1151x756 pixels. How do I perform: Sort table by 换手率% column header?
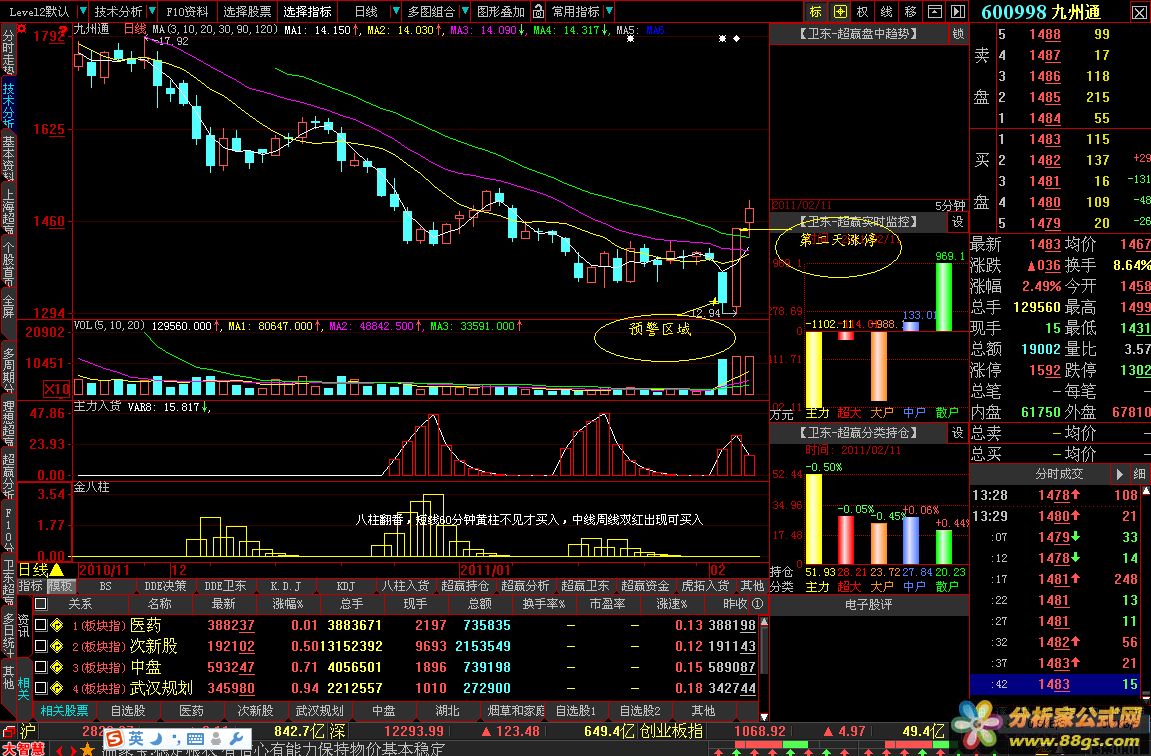coord(544,603)
